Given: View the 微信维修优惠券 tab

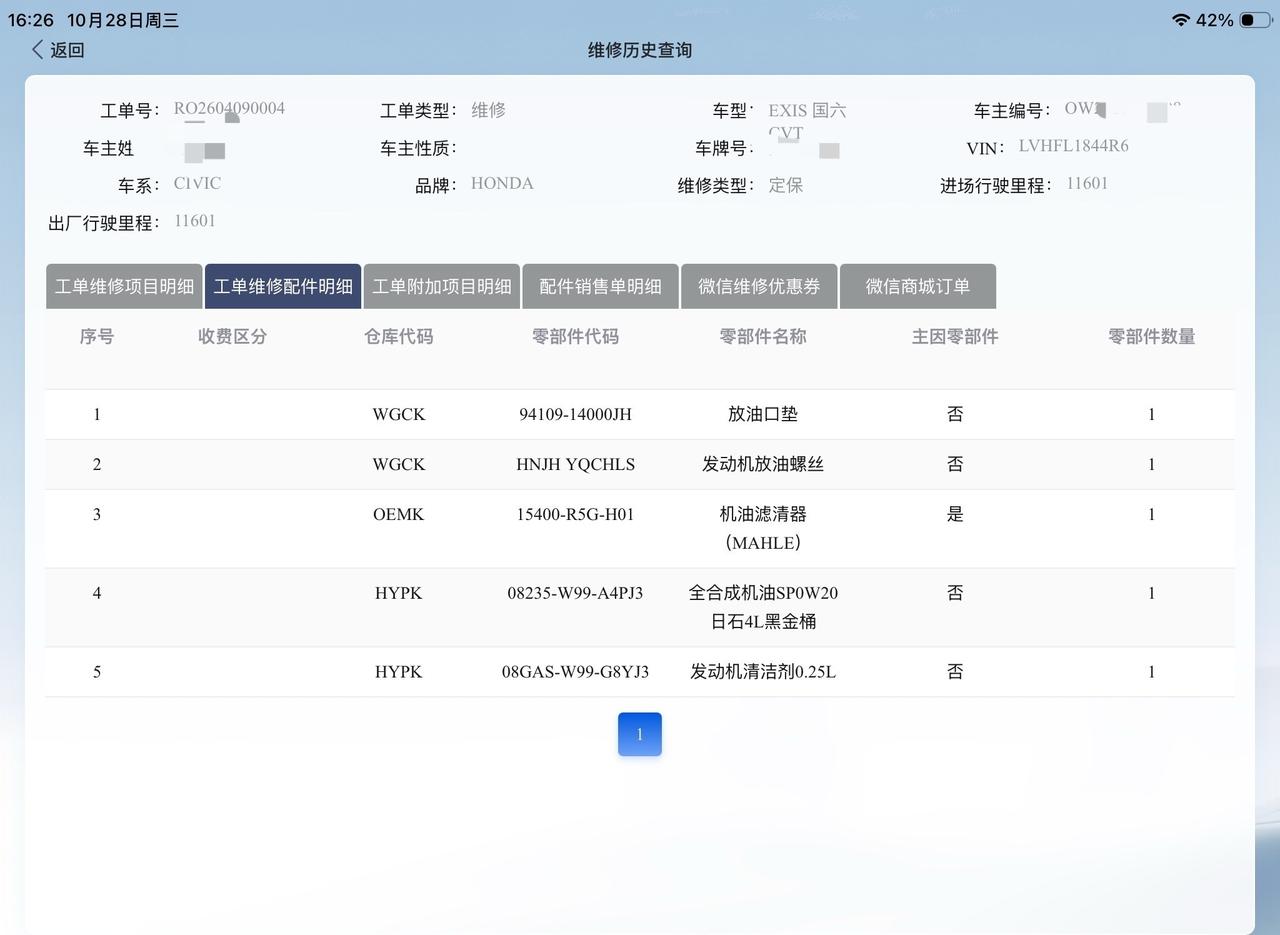Looking at the screenshot, I should pos(759,286).
